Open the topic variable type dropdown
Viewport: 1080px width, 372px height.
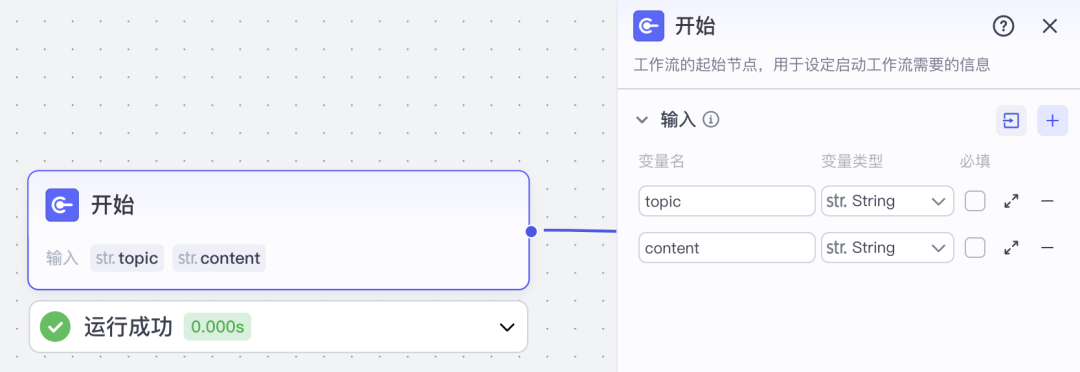[x=887, y=201]
